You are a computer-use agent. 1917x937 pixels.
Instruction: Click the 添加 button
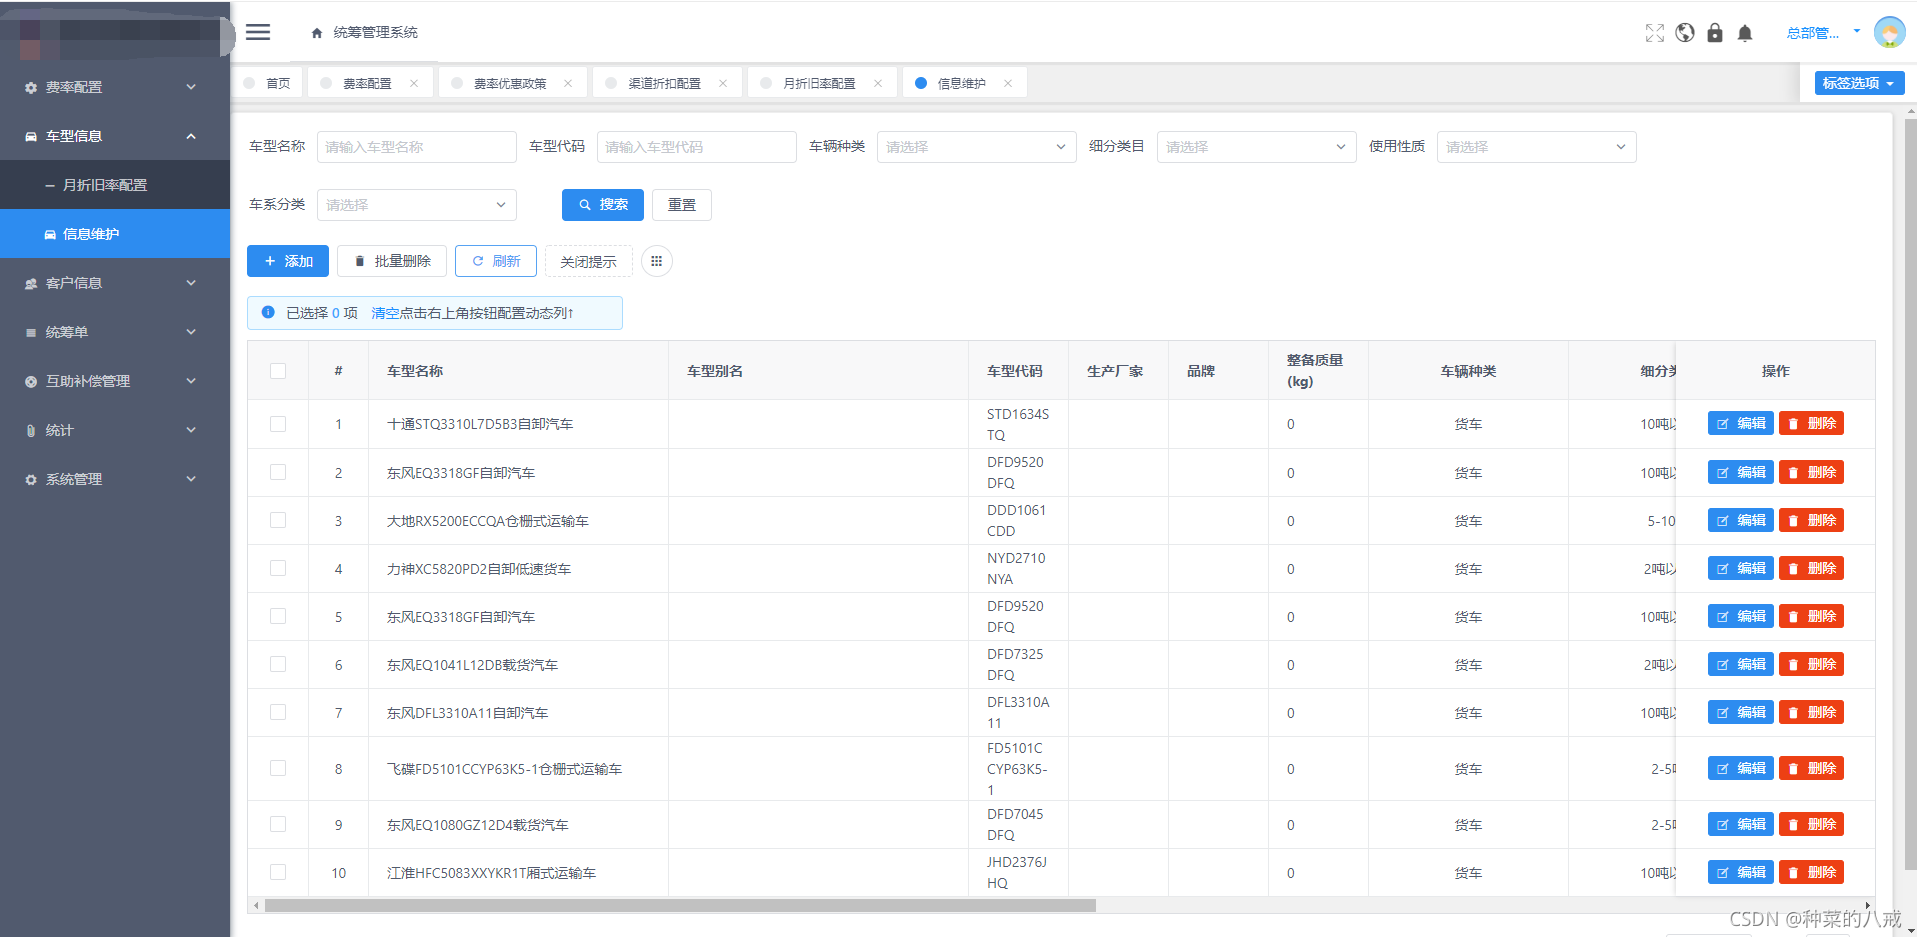288,261
